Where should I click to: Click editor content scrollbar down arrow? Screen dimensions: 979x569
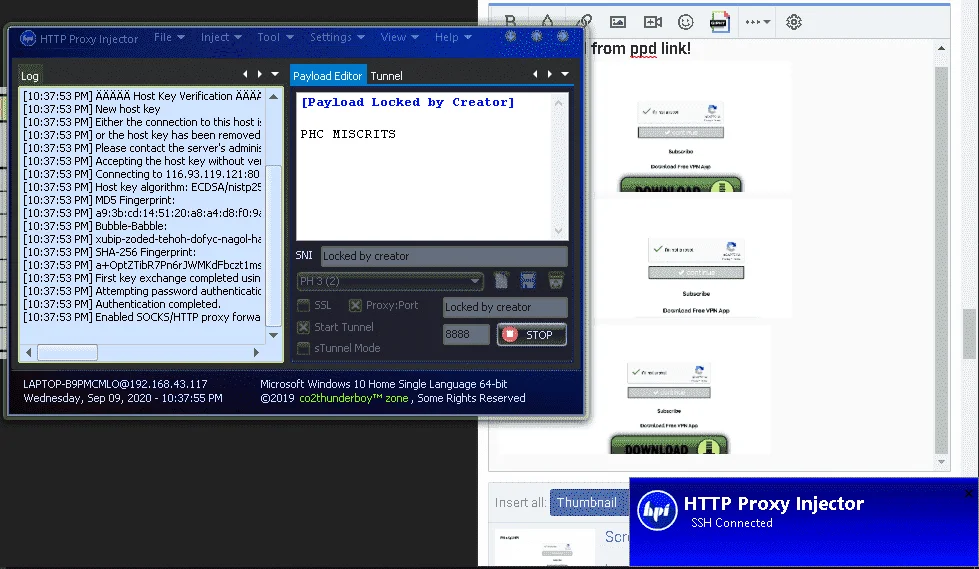(x=941, y=462)
